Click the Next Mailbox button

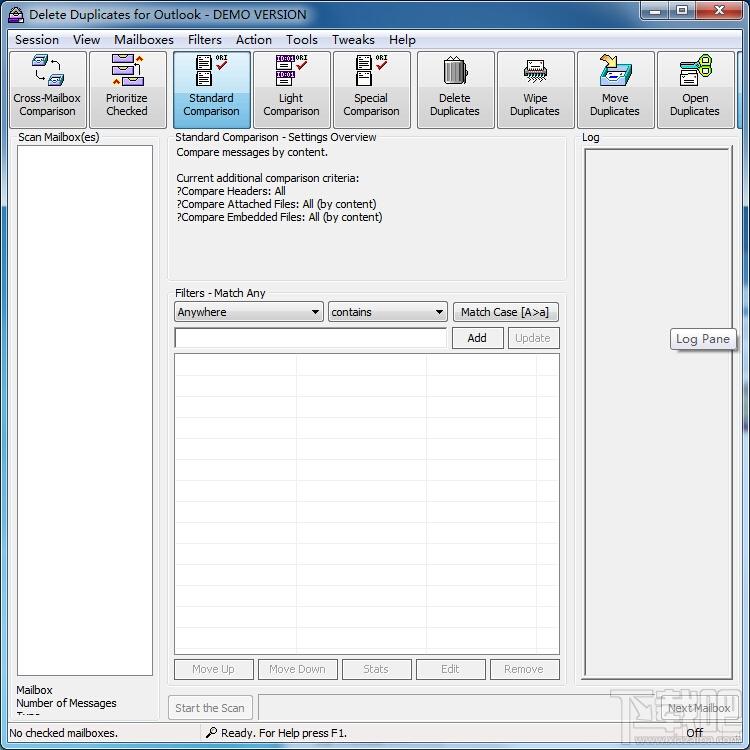(699, 707)
